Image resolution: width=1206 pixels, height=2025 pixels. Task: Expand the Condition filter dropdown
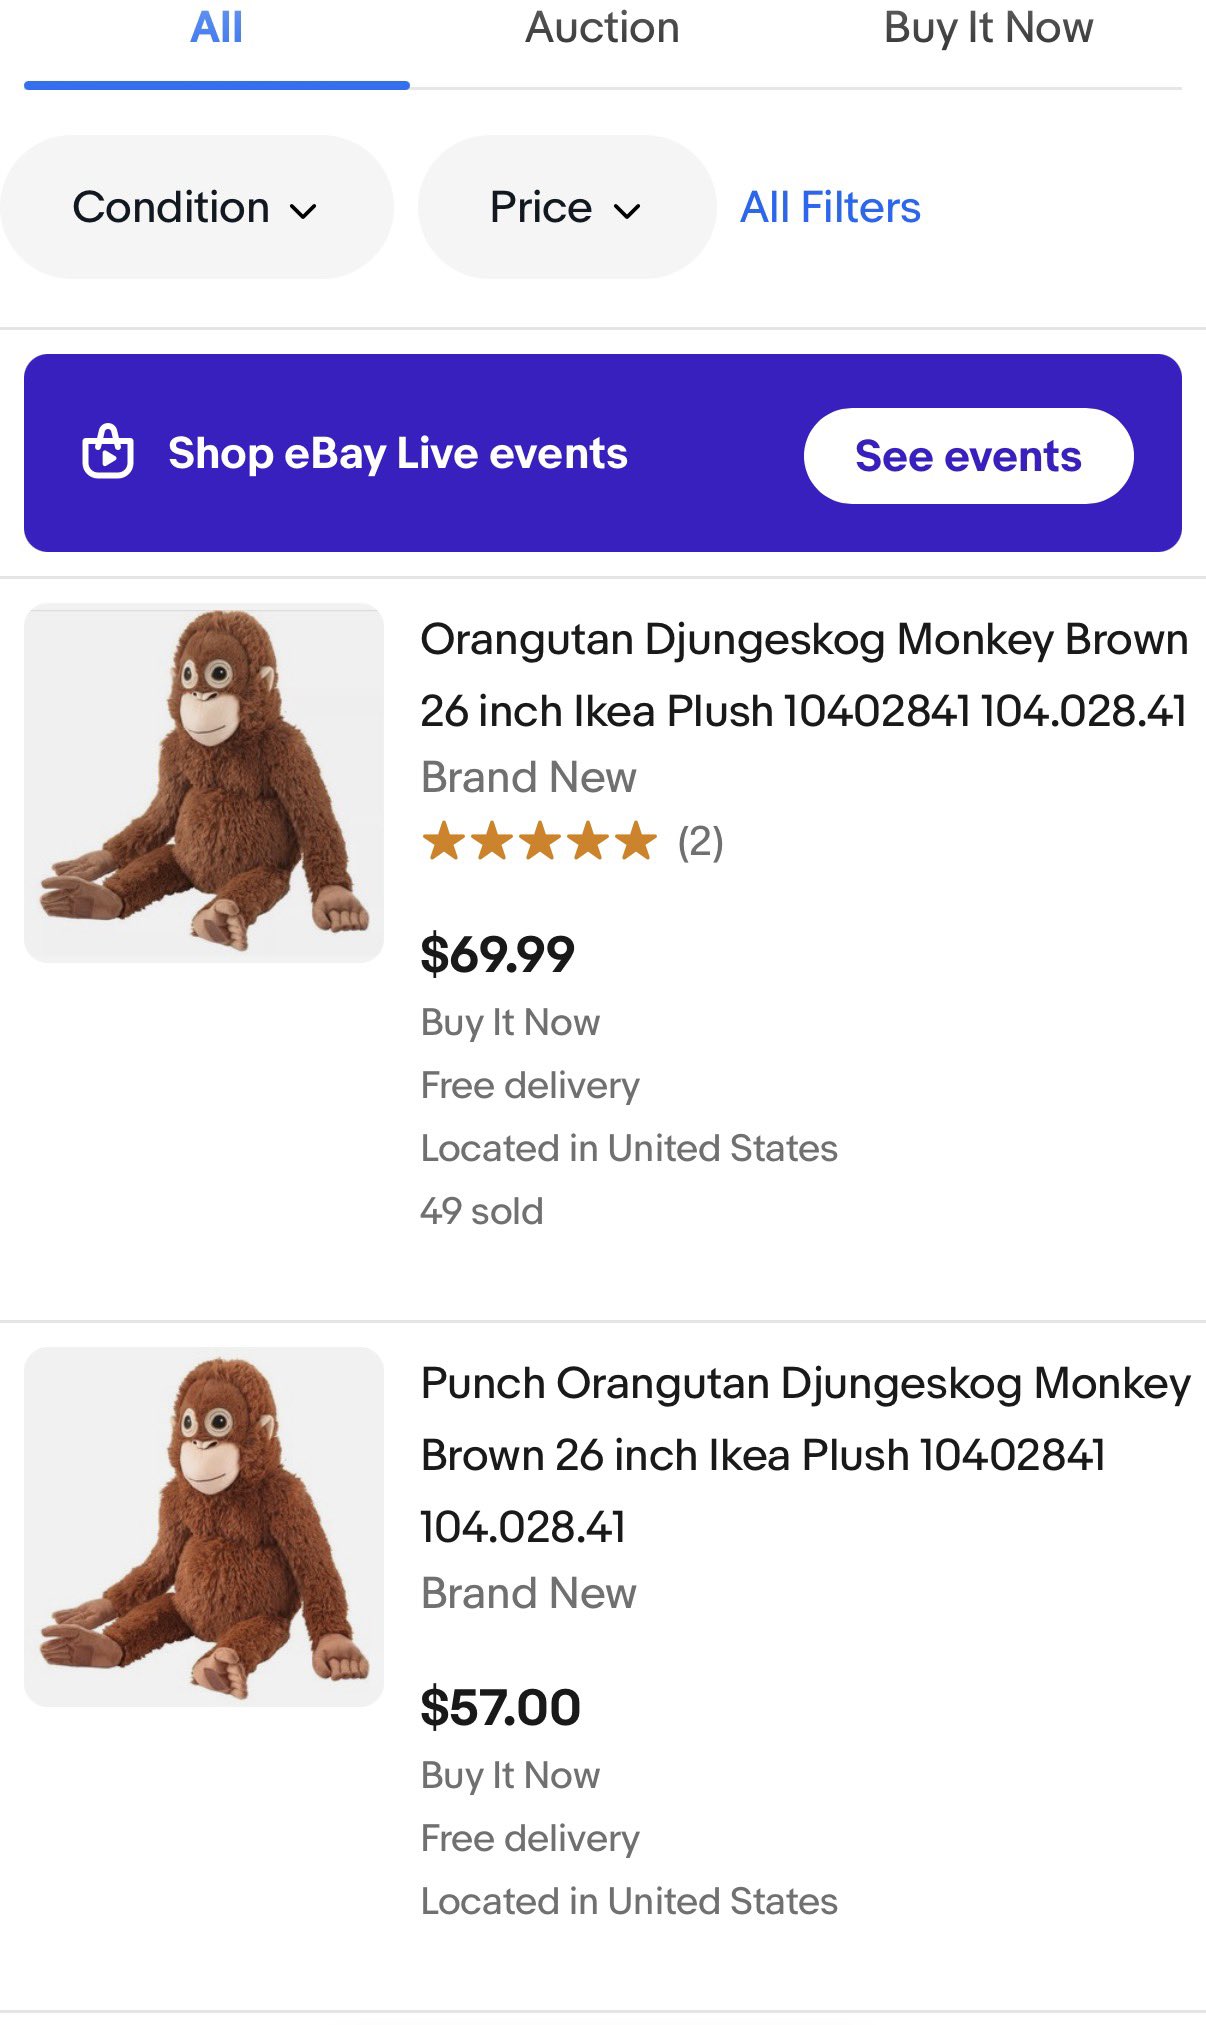click(x=195, y=208)
